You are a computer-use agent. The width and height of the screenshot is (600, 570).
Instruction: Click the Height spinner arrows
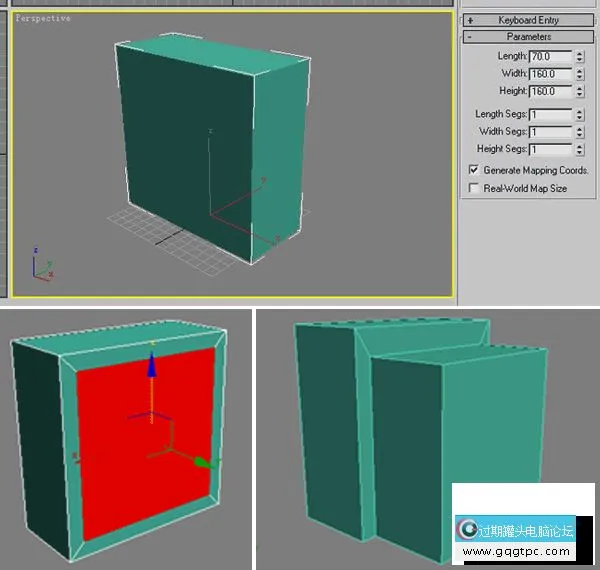tap(580, 91)
